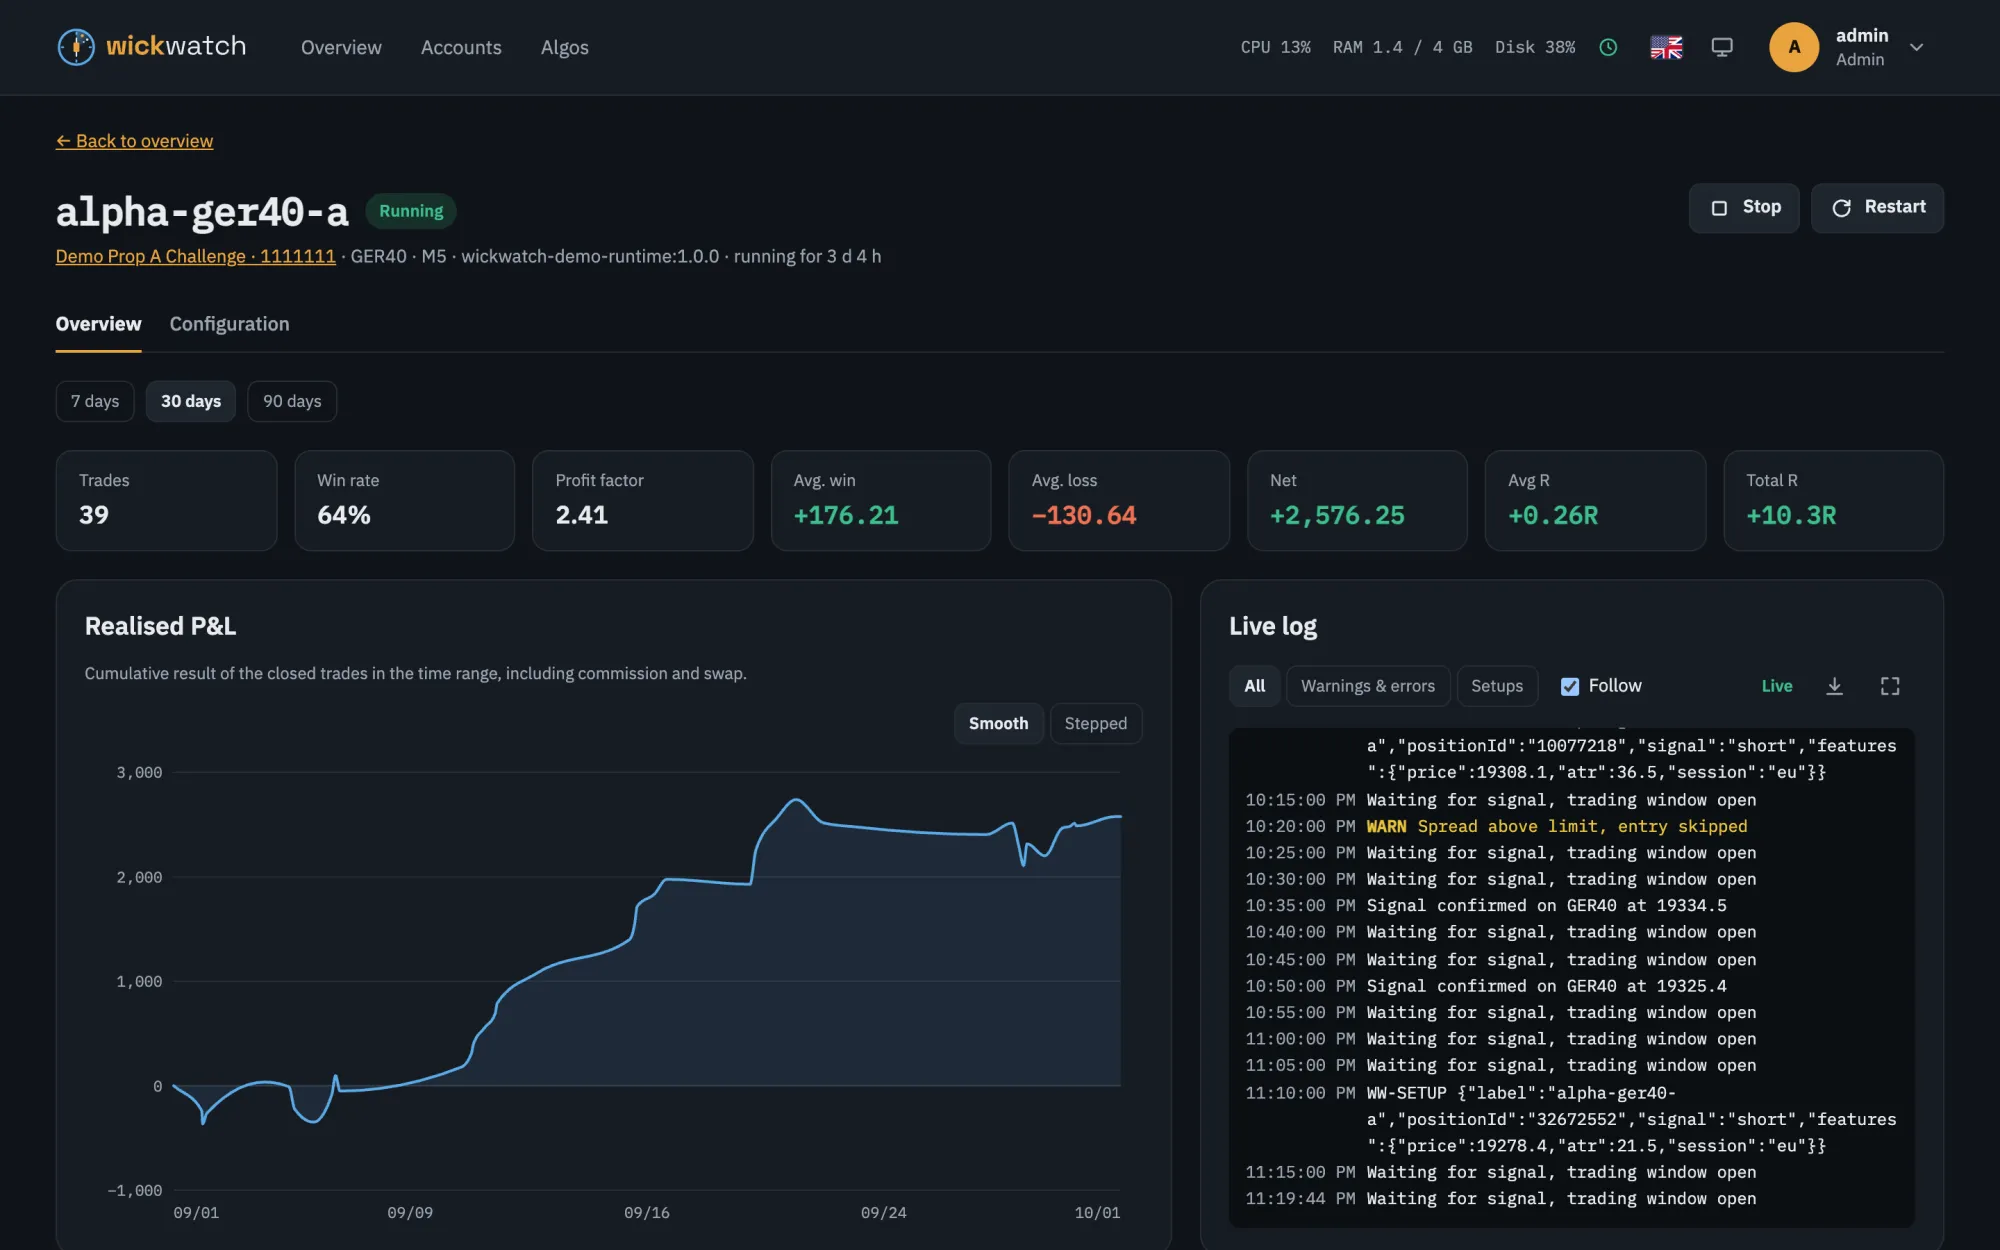Click the Win rate 64% card
Screen dimensions: 2000x1250
[404, 500]
